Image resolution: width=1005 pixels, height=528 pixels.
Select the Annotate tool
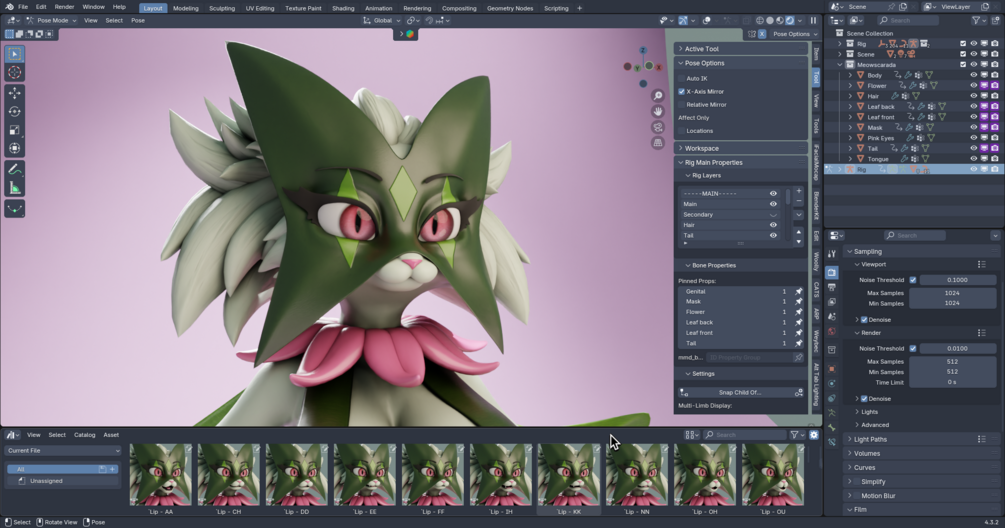tap(14, 169)
